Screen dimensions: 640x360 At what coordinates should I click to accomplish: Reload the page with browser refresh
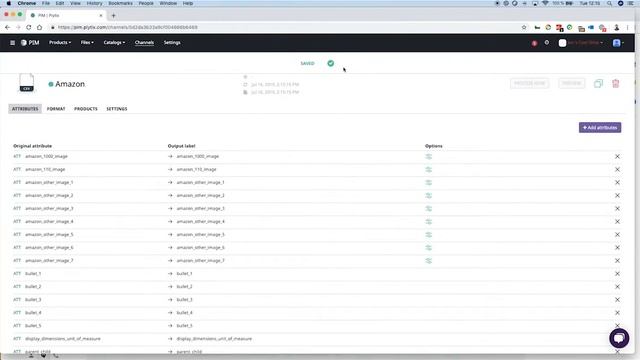click(29, 27)
